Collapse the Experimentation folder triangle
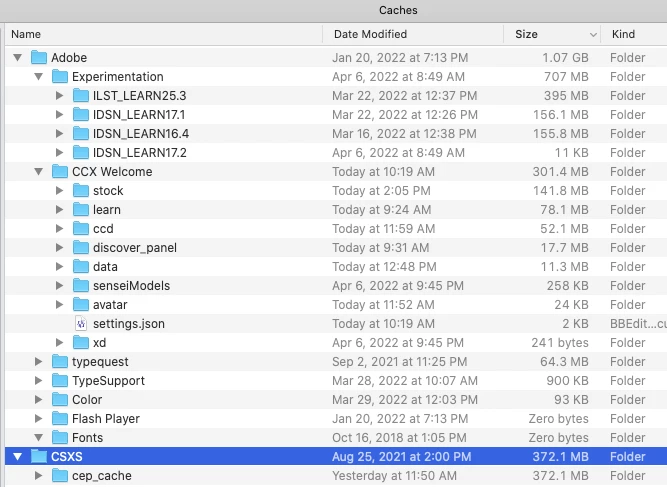The width and height of the screenshot is (667, 487). coord(39,77)
